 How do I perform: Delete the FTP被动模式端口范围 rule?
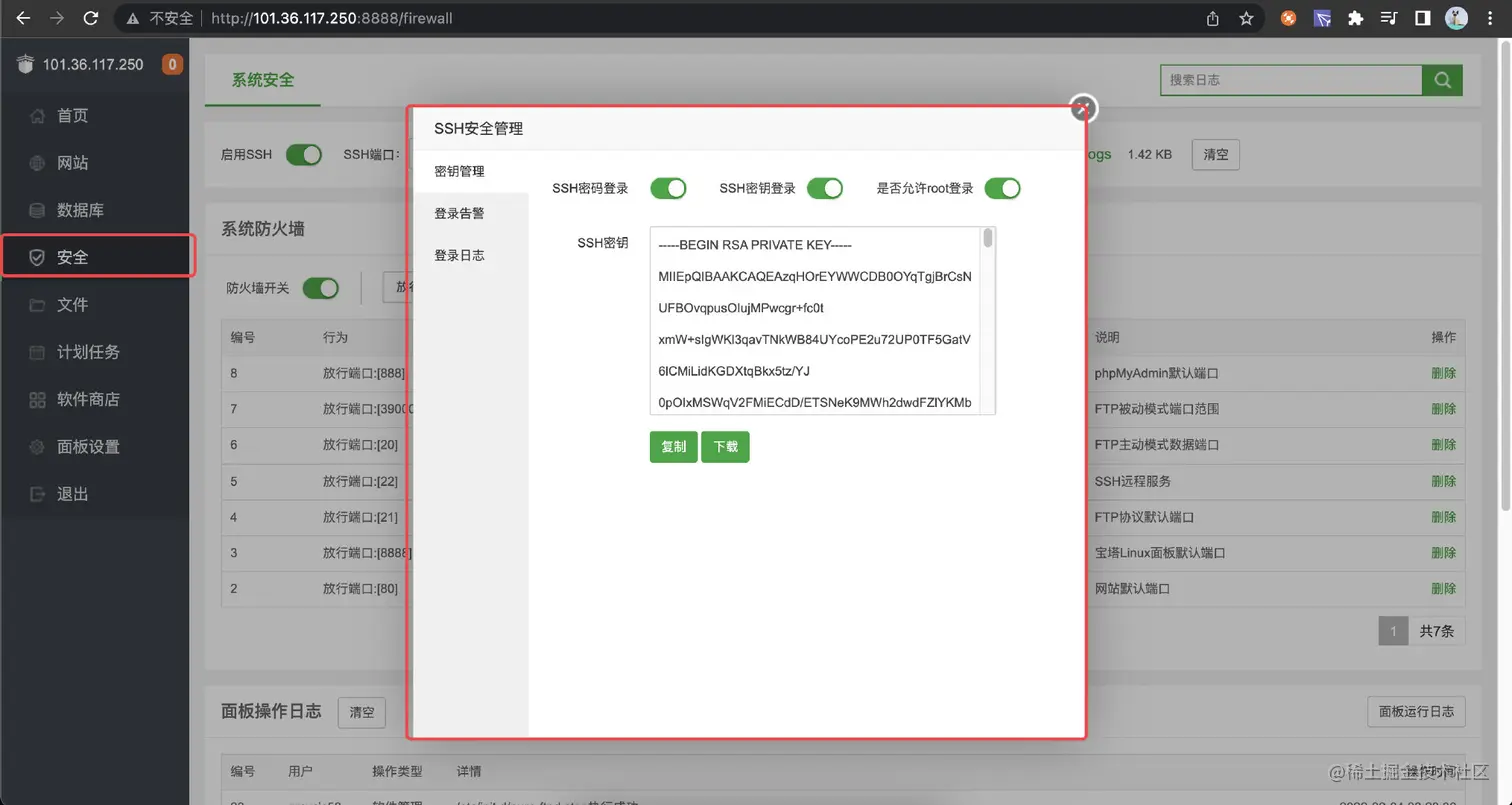click(1443, 409)
